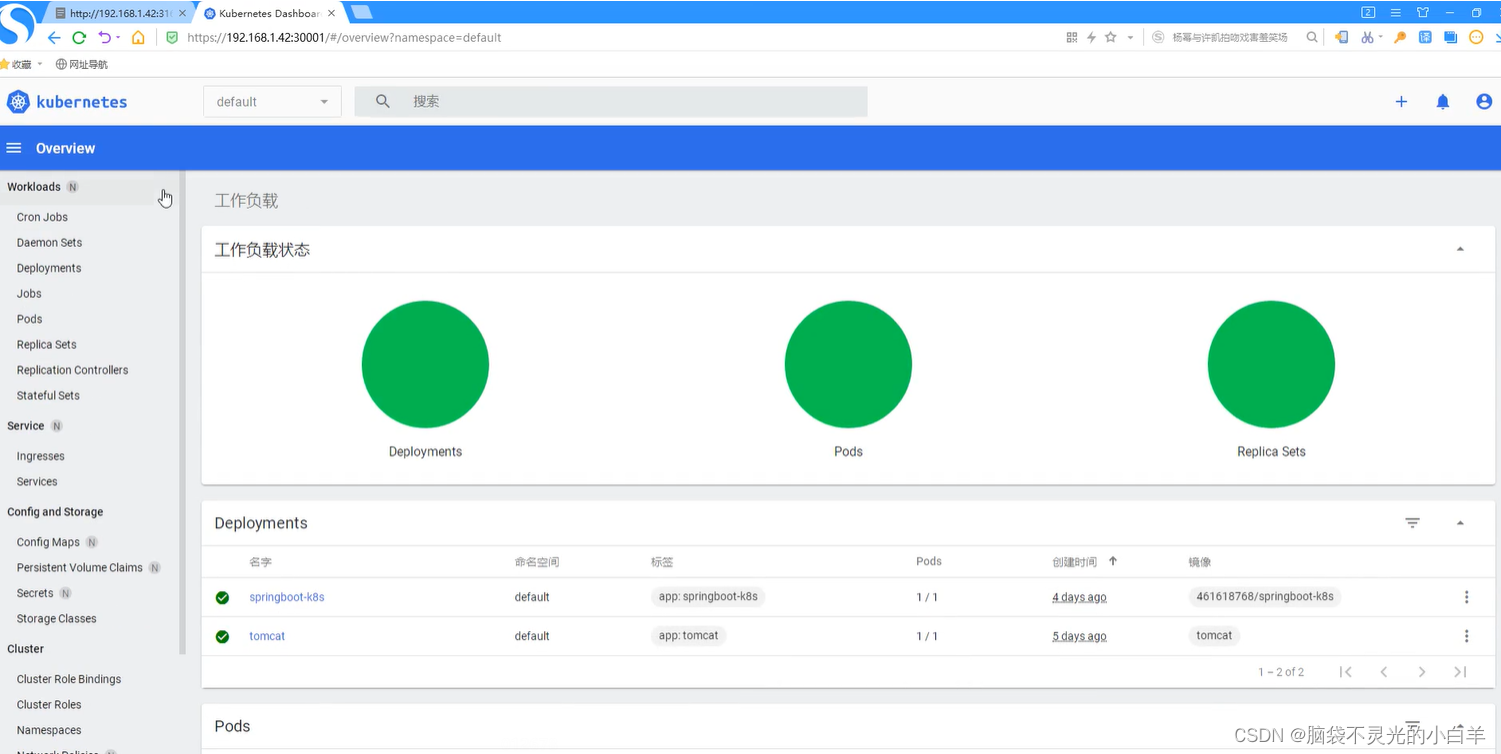The image size is (1501, 754).
Task: Collapse the Deployments card
Action: [x=1460, y=523]
